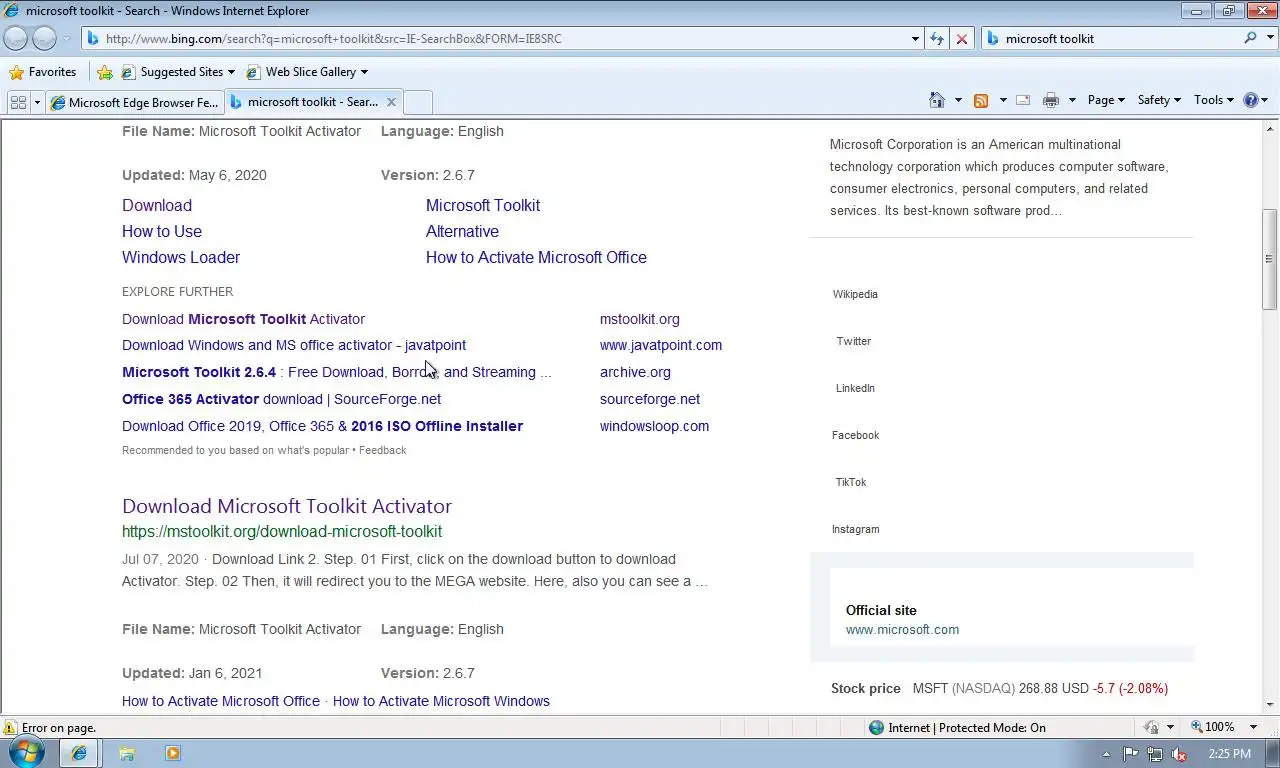Image resolution: width=1280 pixels, height=768 pixels.
Task: Open the Alternative sitelink
Action: 462,231
